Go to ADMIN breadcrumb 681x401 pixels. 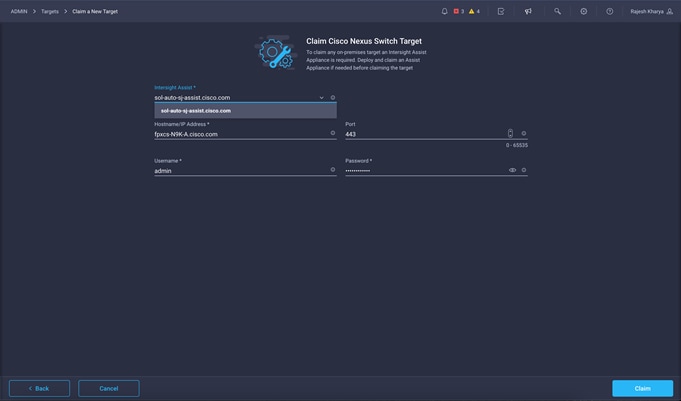(19, 11)
